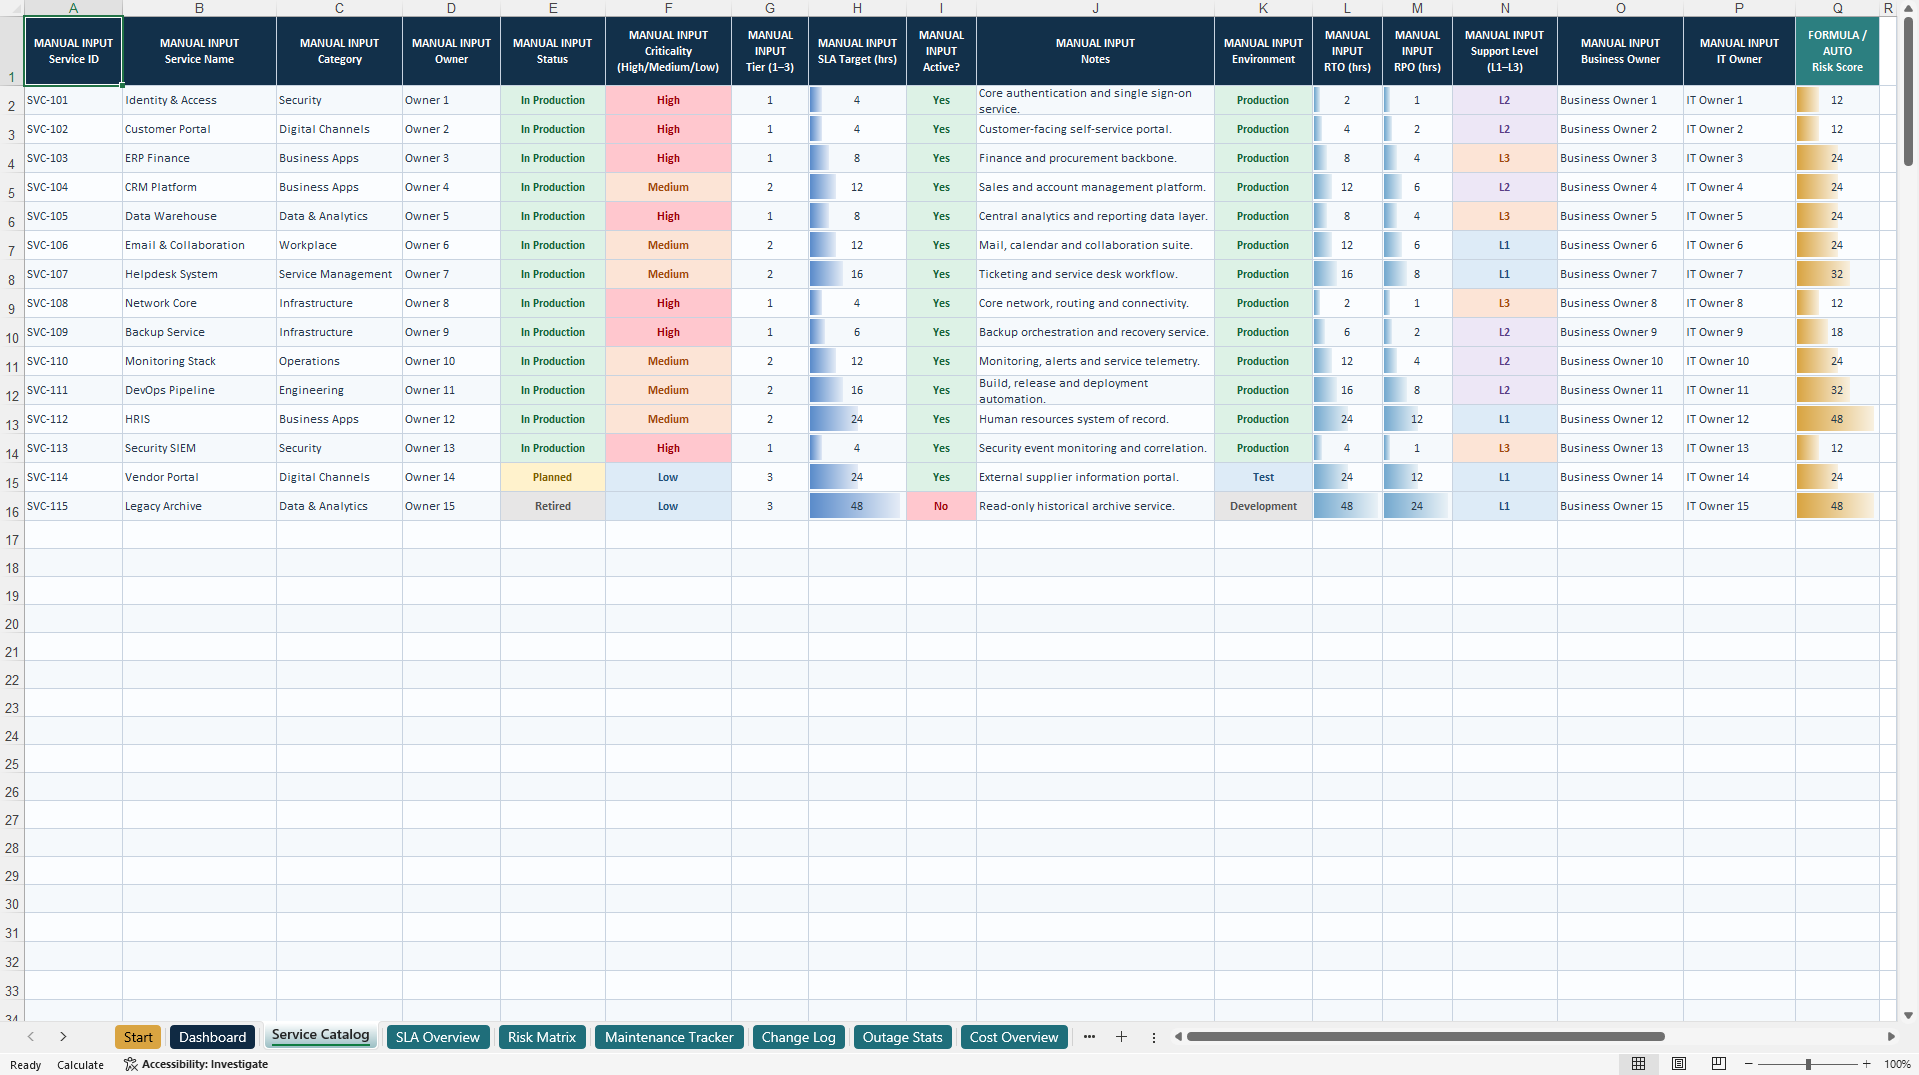Viewport: 1919px width, 1075px height.
Task: Click the select-all corner box
Action: pyautogui.click(x=12, y=8)
